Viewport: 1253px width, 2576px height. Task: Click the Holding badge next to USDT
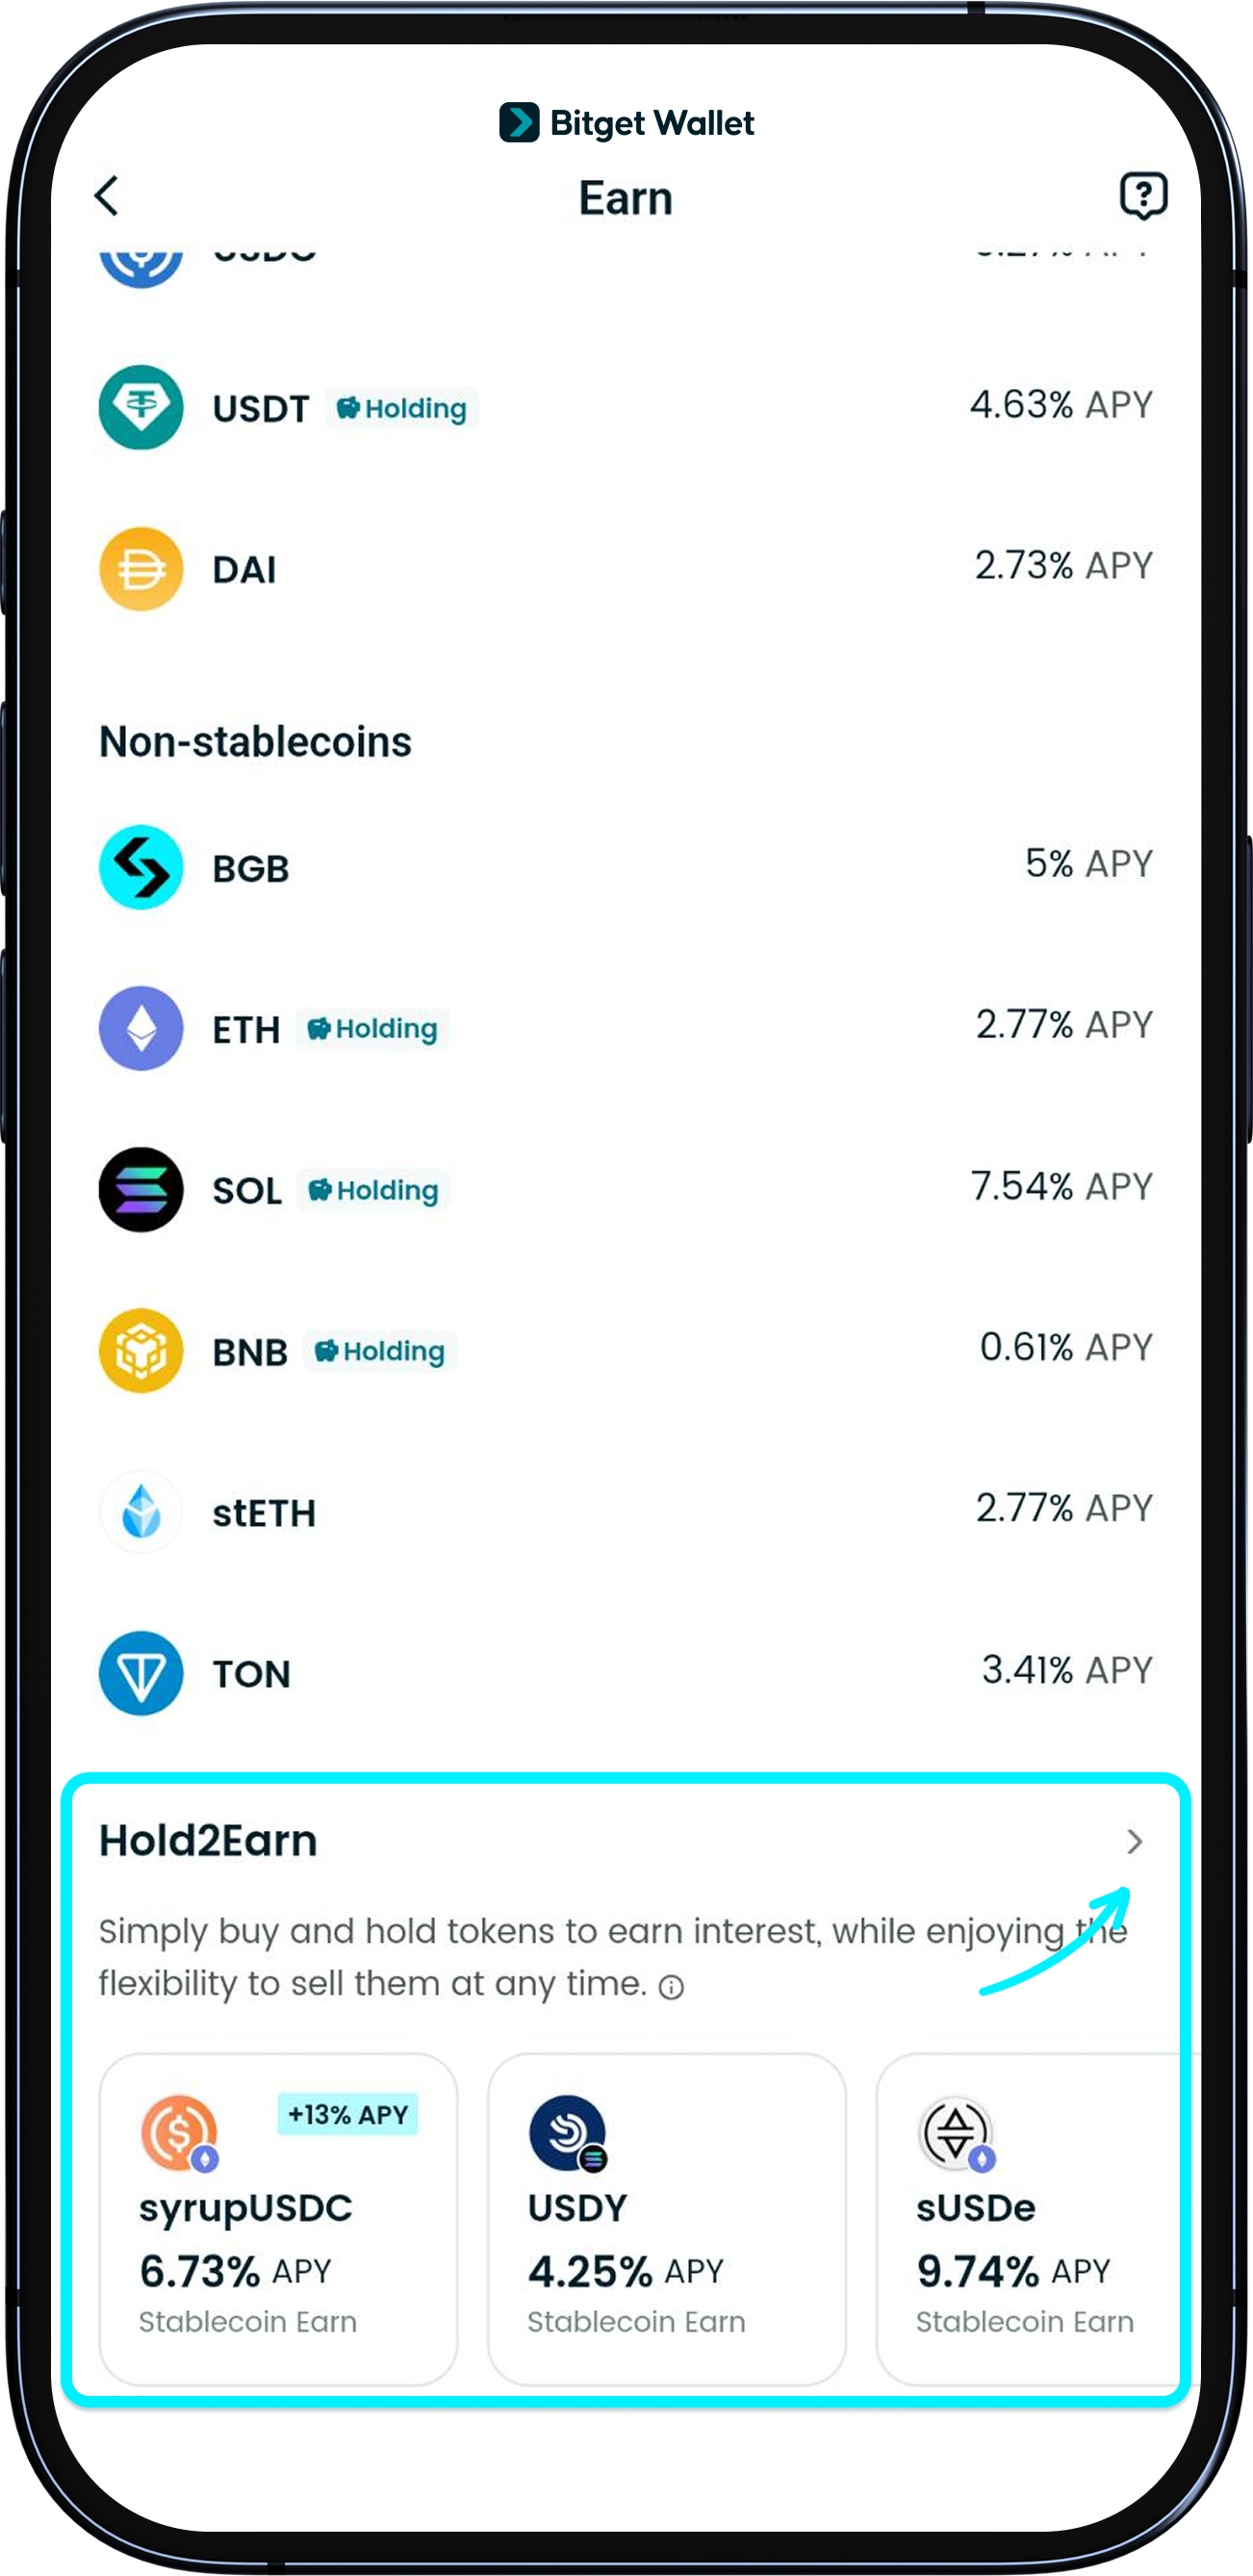tap(400, 408)
